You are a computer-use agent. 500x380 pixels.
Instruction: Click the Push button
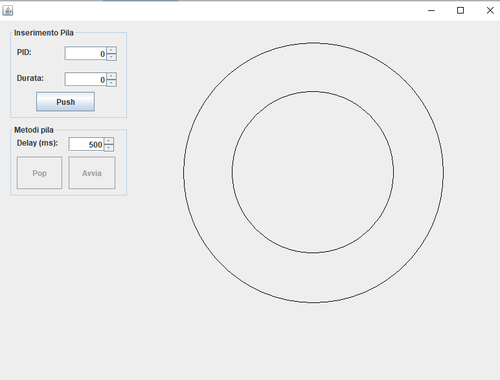(65, 102)
